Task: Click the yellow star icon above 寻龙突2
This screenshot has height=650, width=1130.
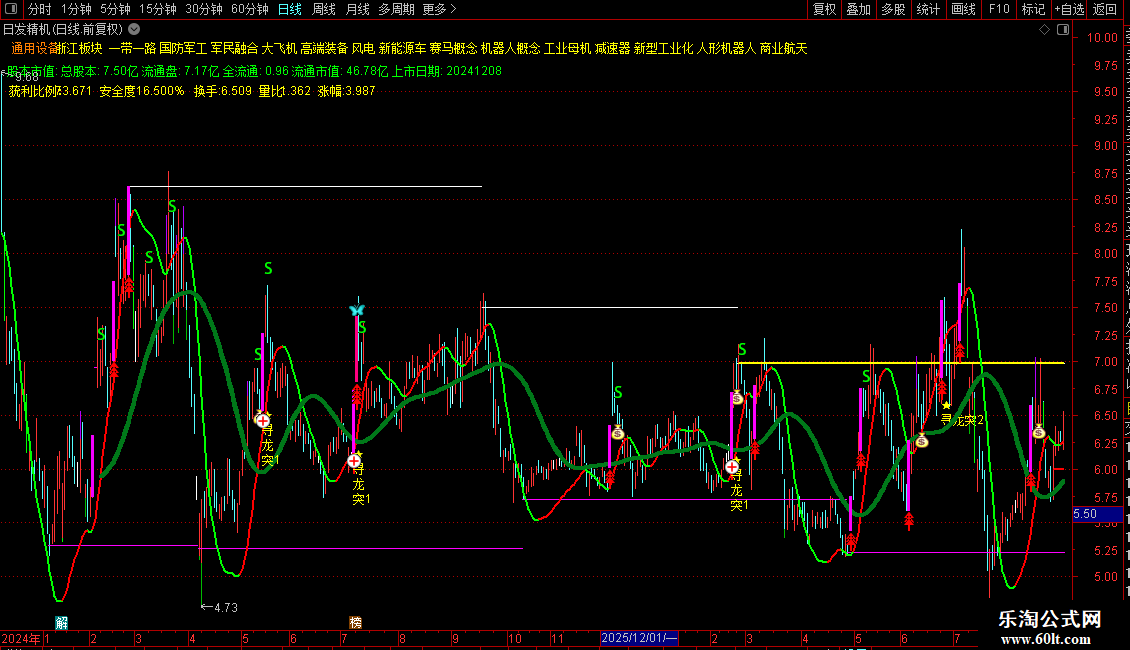Action: (946, 406)
